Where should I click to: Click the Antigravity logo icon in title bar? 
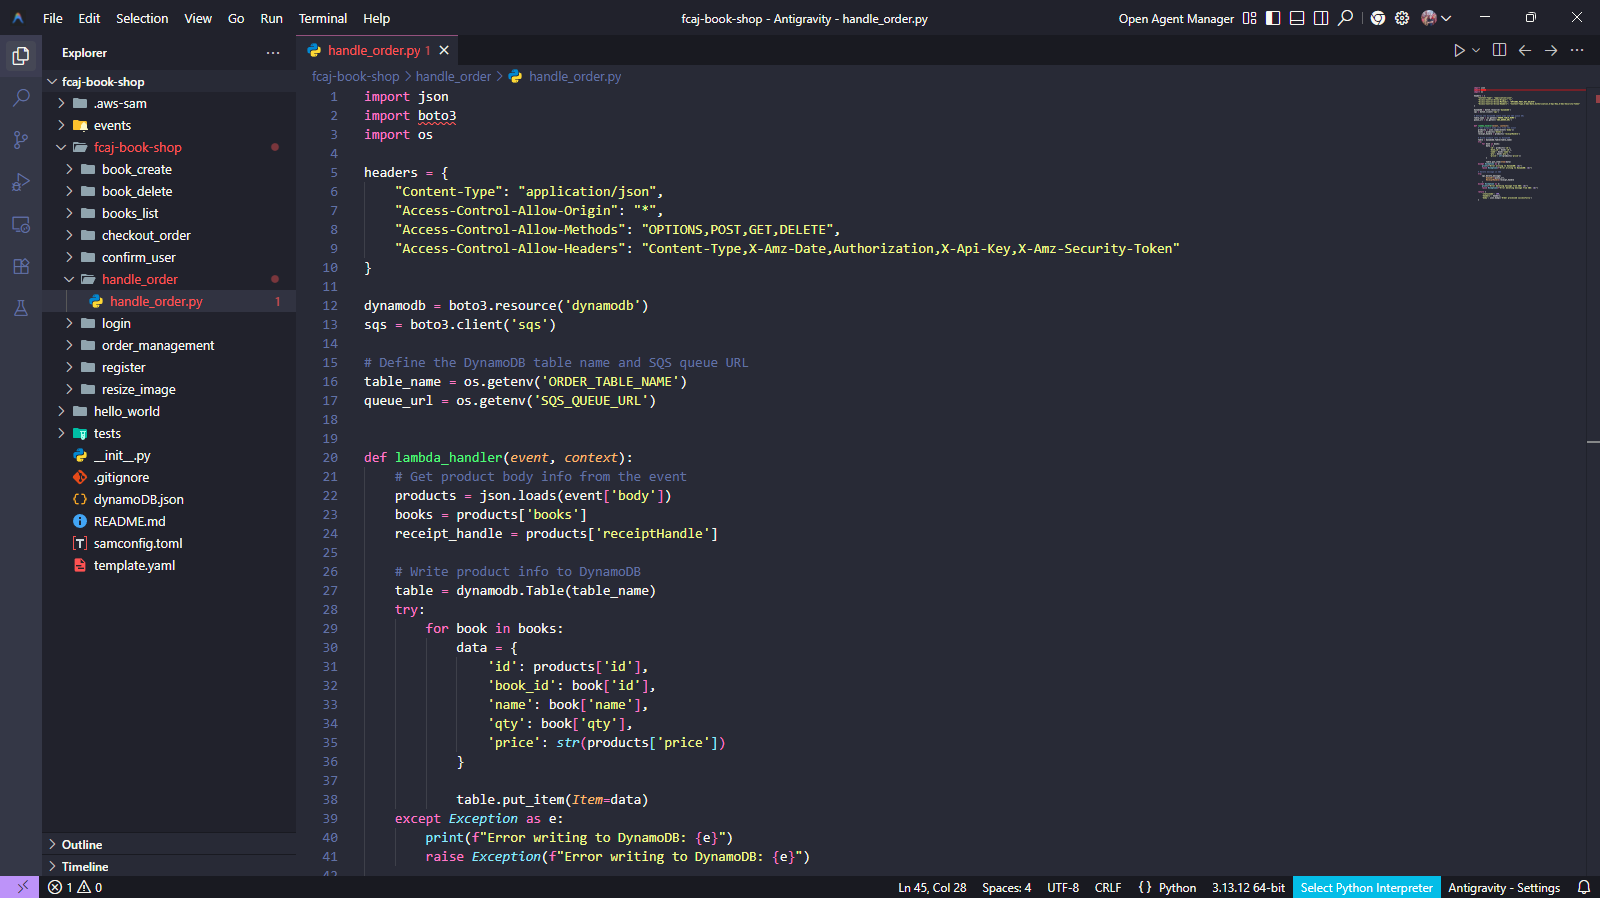coord(18,18)
